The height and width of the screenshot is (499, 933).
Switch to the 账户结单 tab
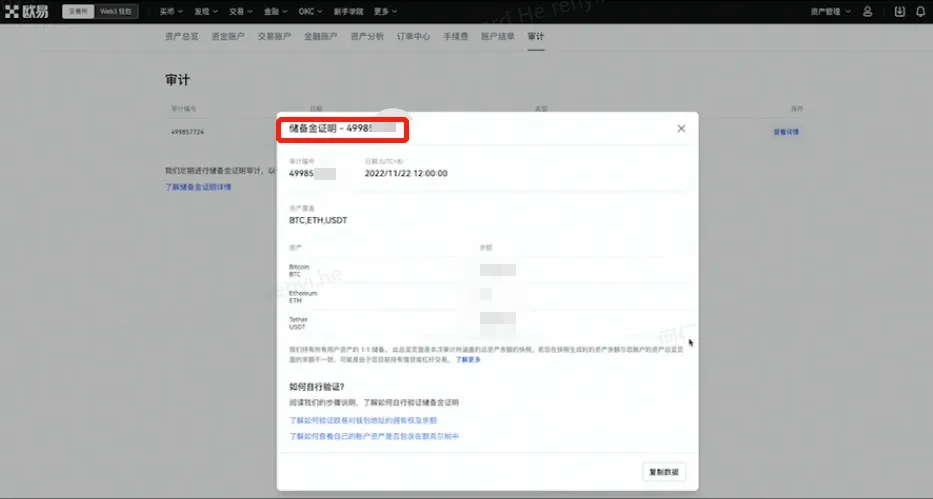498,36
